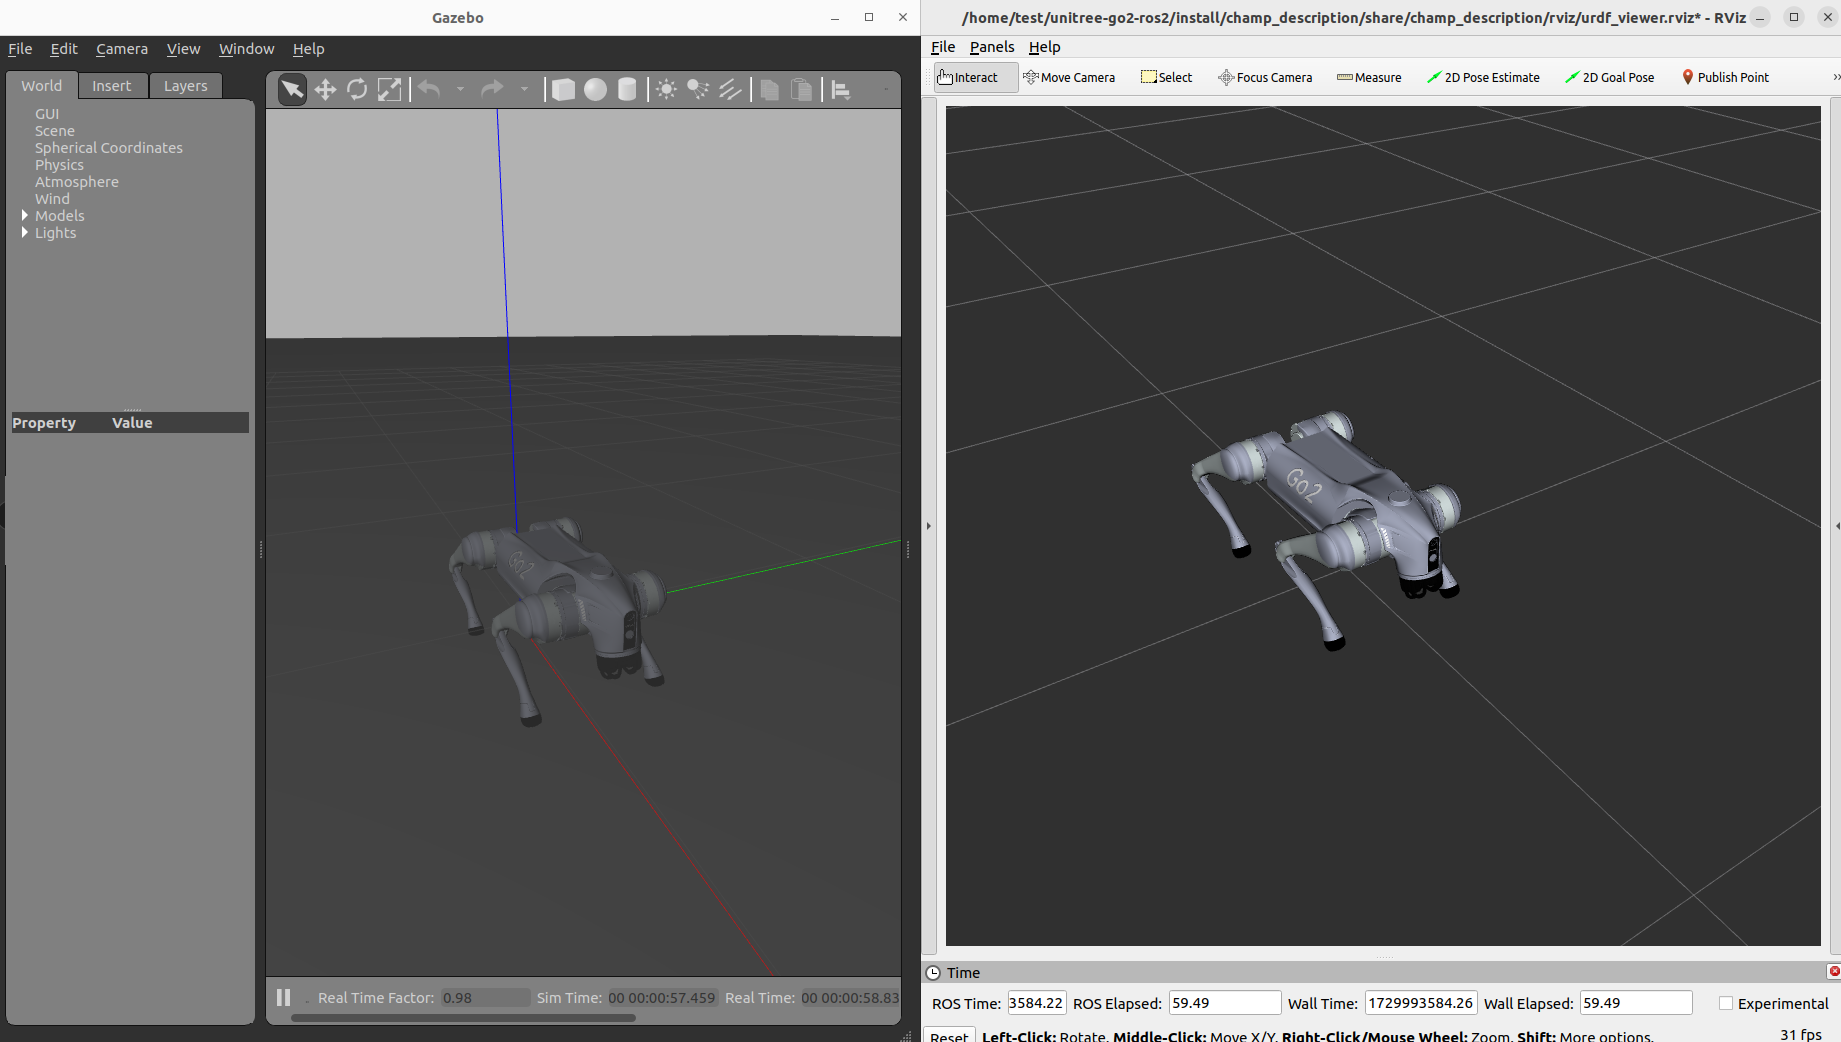Click the Paste icon in Gazebo toolbar
Viewport: 1841px width, 1042px height.
(x=801, y=90)
